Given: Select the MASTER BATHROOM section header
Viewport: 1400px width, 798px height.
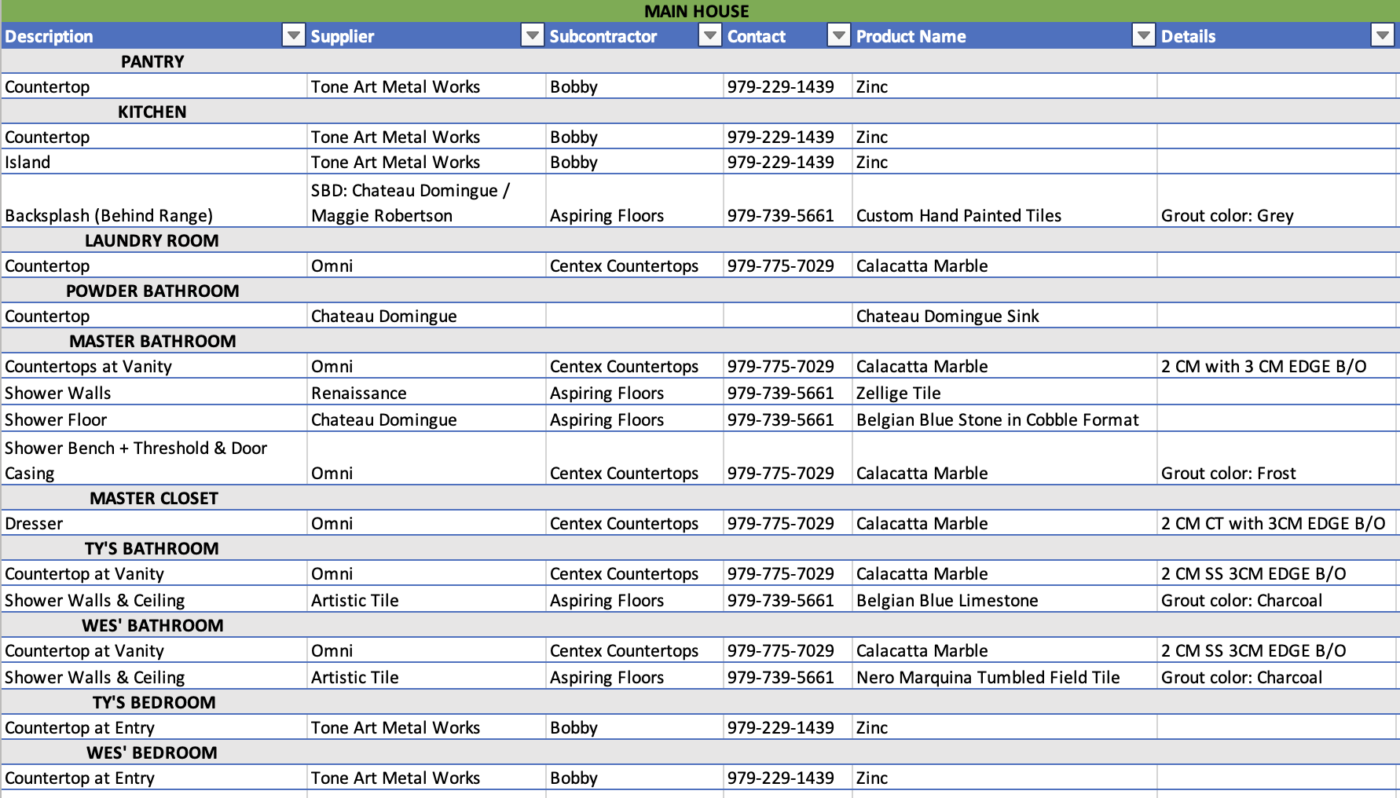Looking at the screenshot, I should coord(698,341).
